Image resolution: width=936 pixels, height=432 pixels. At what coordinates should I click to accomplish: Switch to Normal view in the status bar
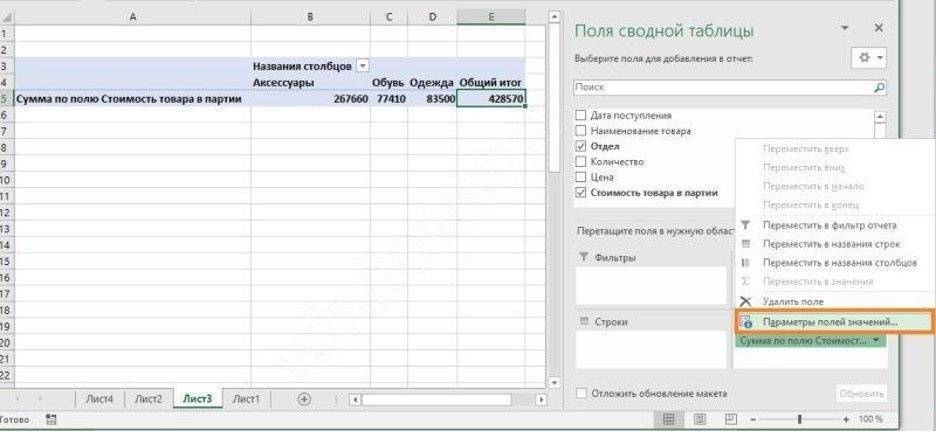[x=671, y=419]
